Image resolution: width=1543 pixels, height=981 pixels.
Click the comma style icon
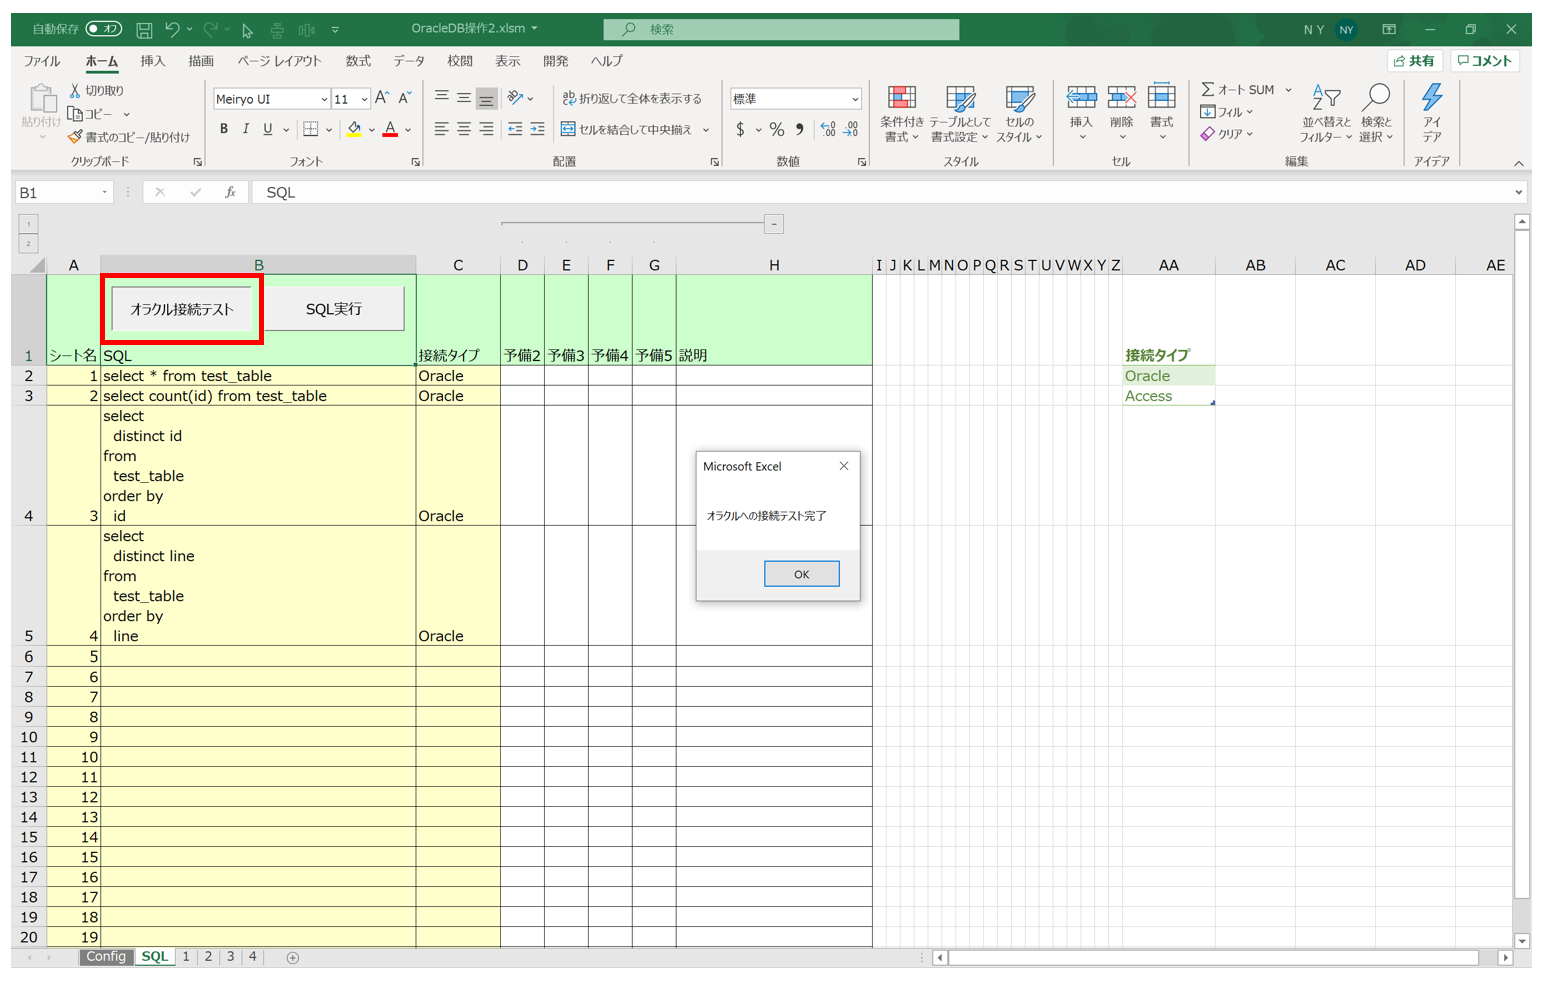800,129
